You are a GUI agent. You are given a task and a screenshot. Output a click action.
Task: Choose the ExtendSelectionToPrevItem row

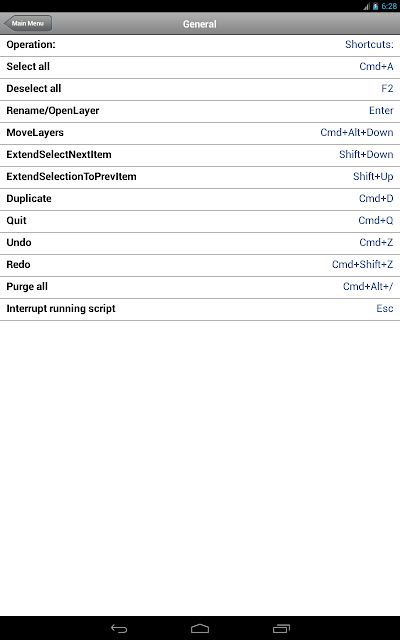[x=200, y=177]
